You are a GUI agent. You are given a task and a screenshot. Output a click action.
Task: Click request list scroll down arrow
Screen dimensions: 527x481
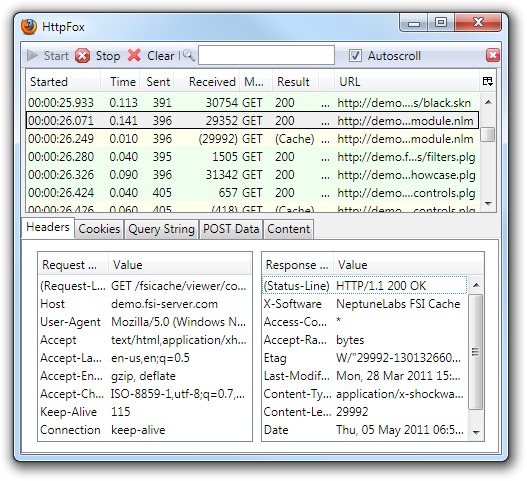(x=488, y=203)
